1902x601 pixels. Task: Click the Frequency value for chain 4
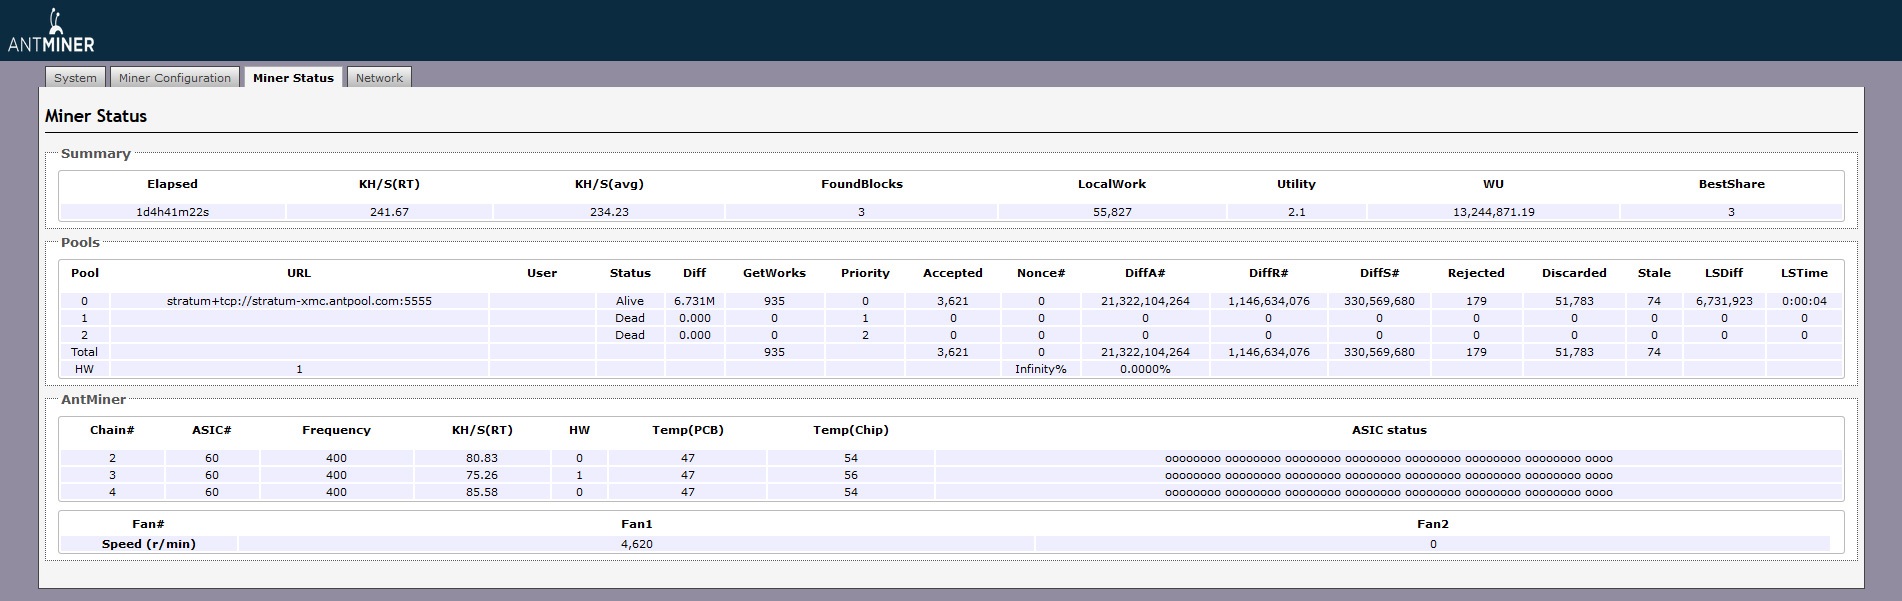[x=336, y=492]
